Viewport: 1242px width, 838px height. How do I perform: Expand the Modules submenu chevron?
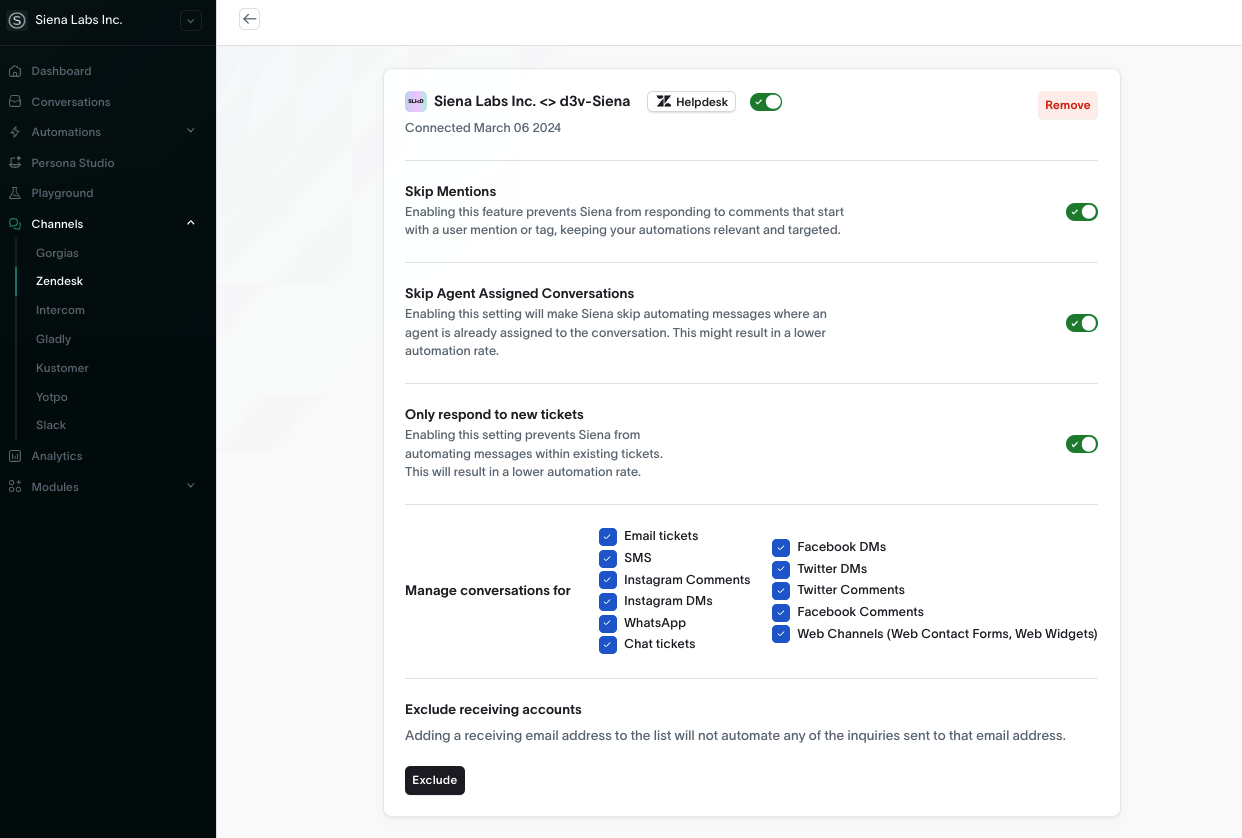191,486
